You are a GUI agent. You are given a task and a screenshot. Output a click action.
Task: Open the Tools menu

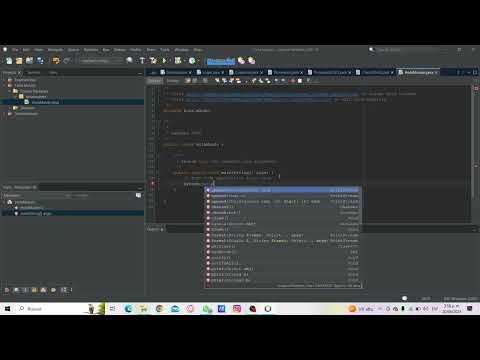pyautogui.click(x=165, y=50)
